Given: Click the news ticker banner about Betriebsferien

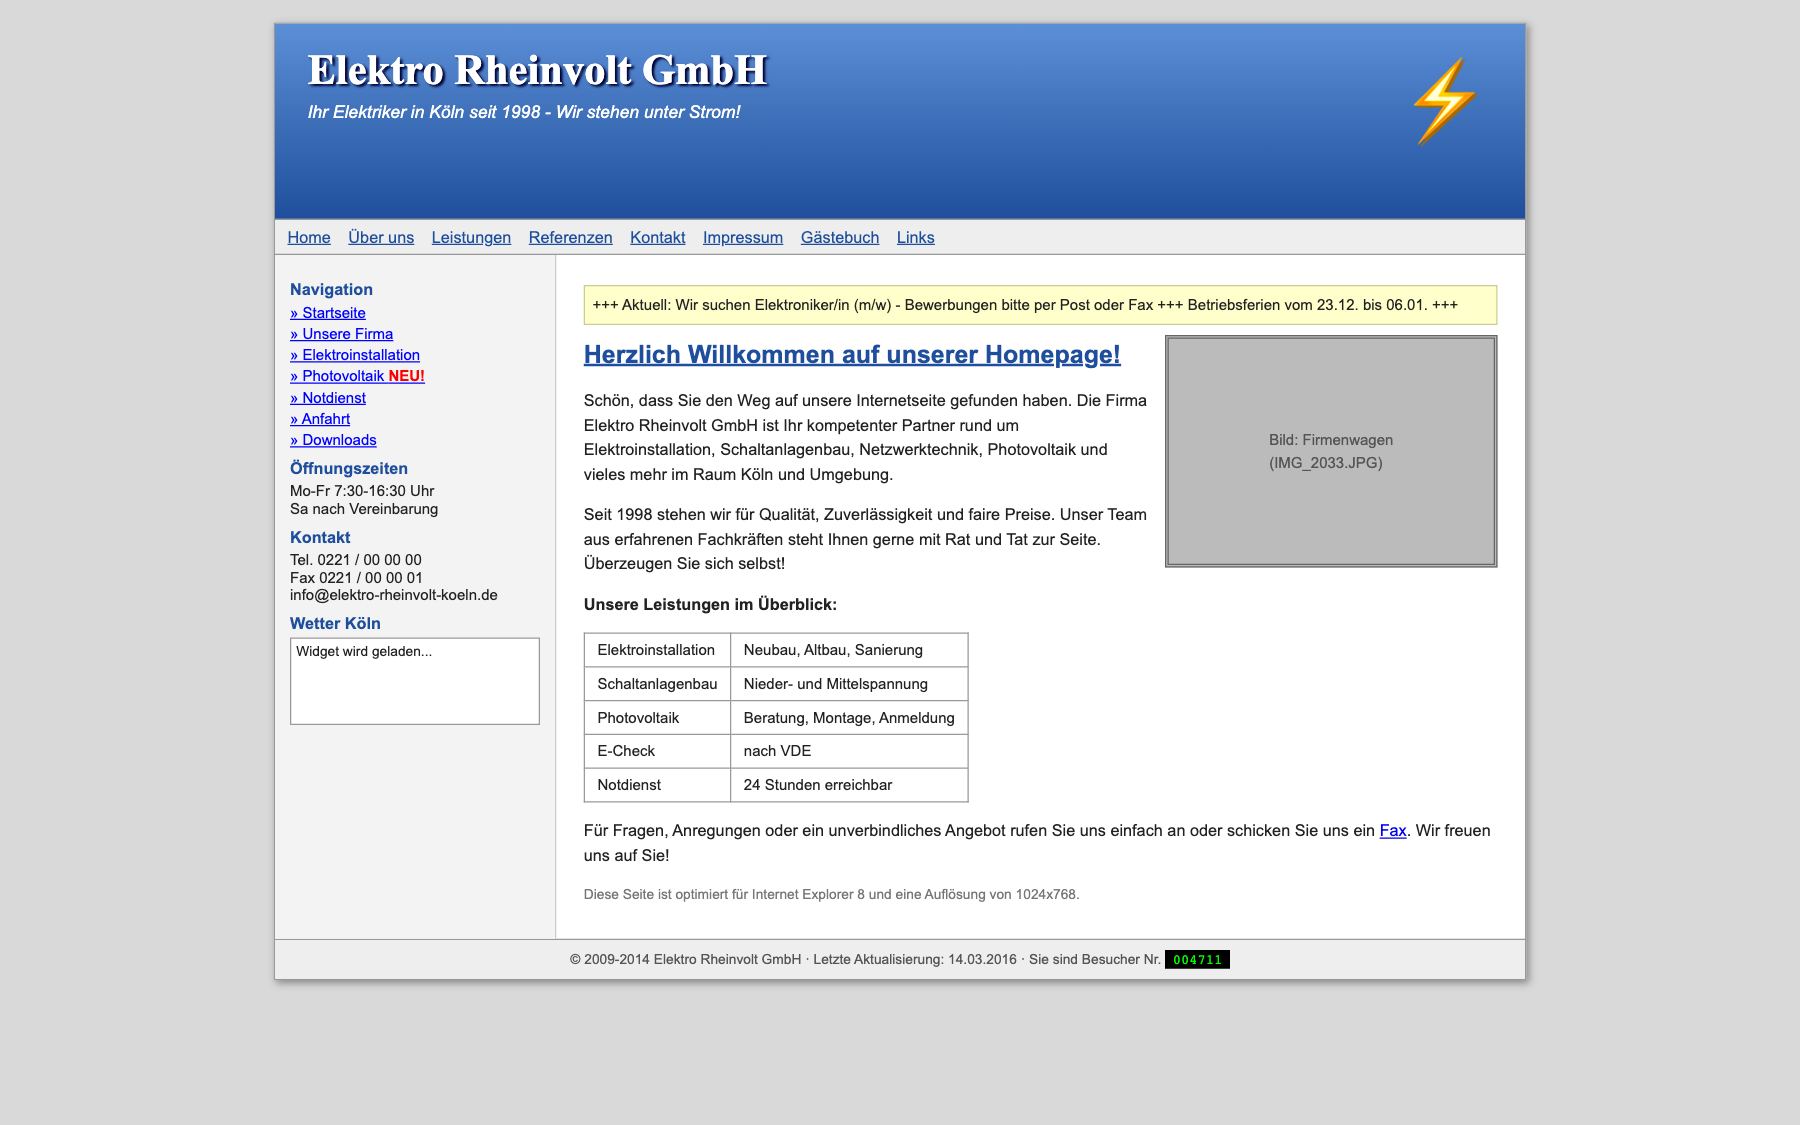Looking at the screenshot, I should (1040, 305).
